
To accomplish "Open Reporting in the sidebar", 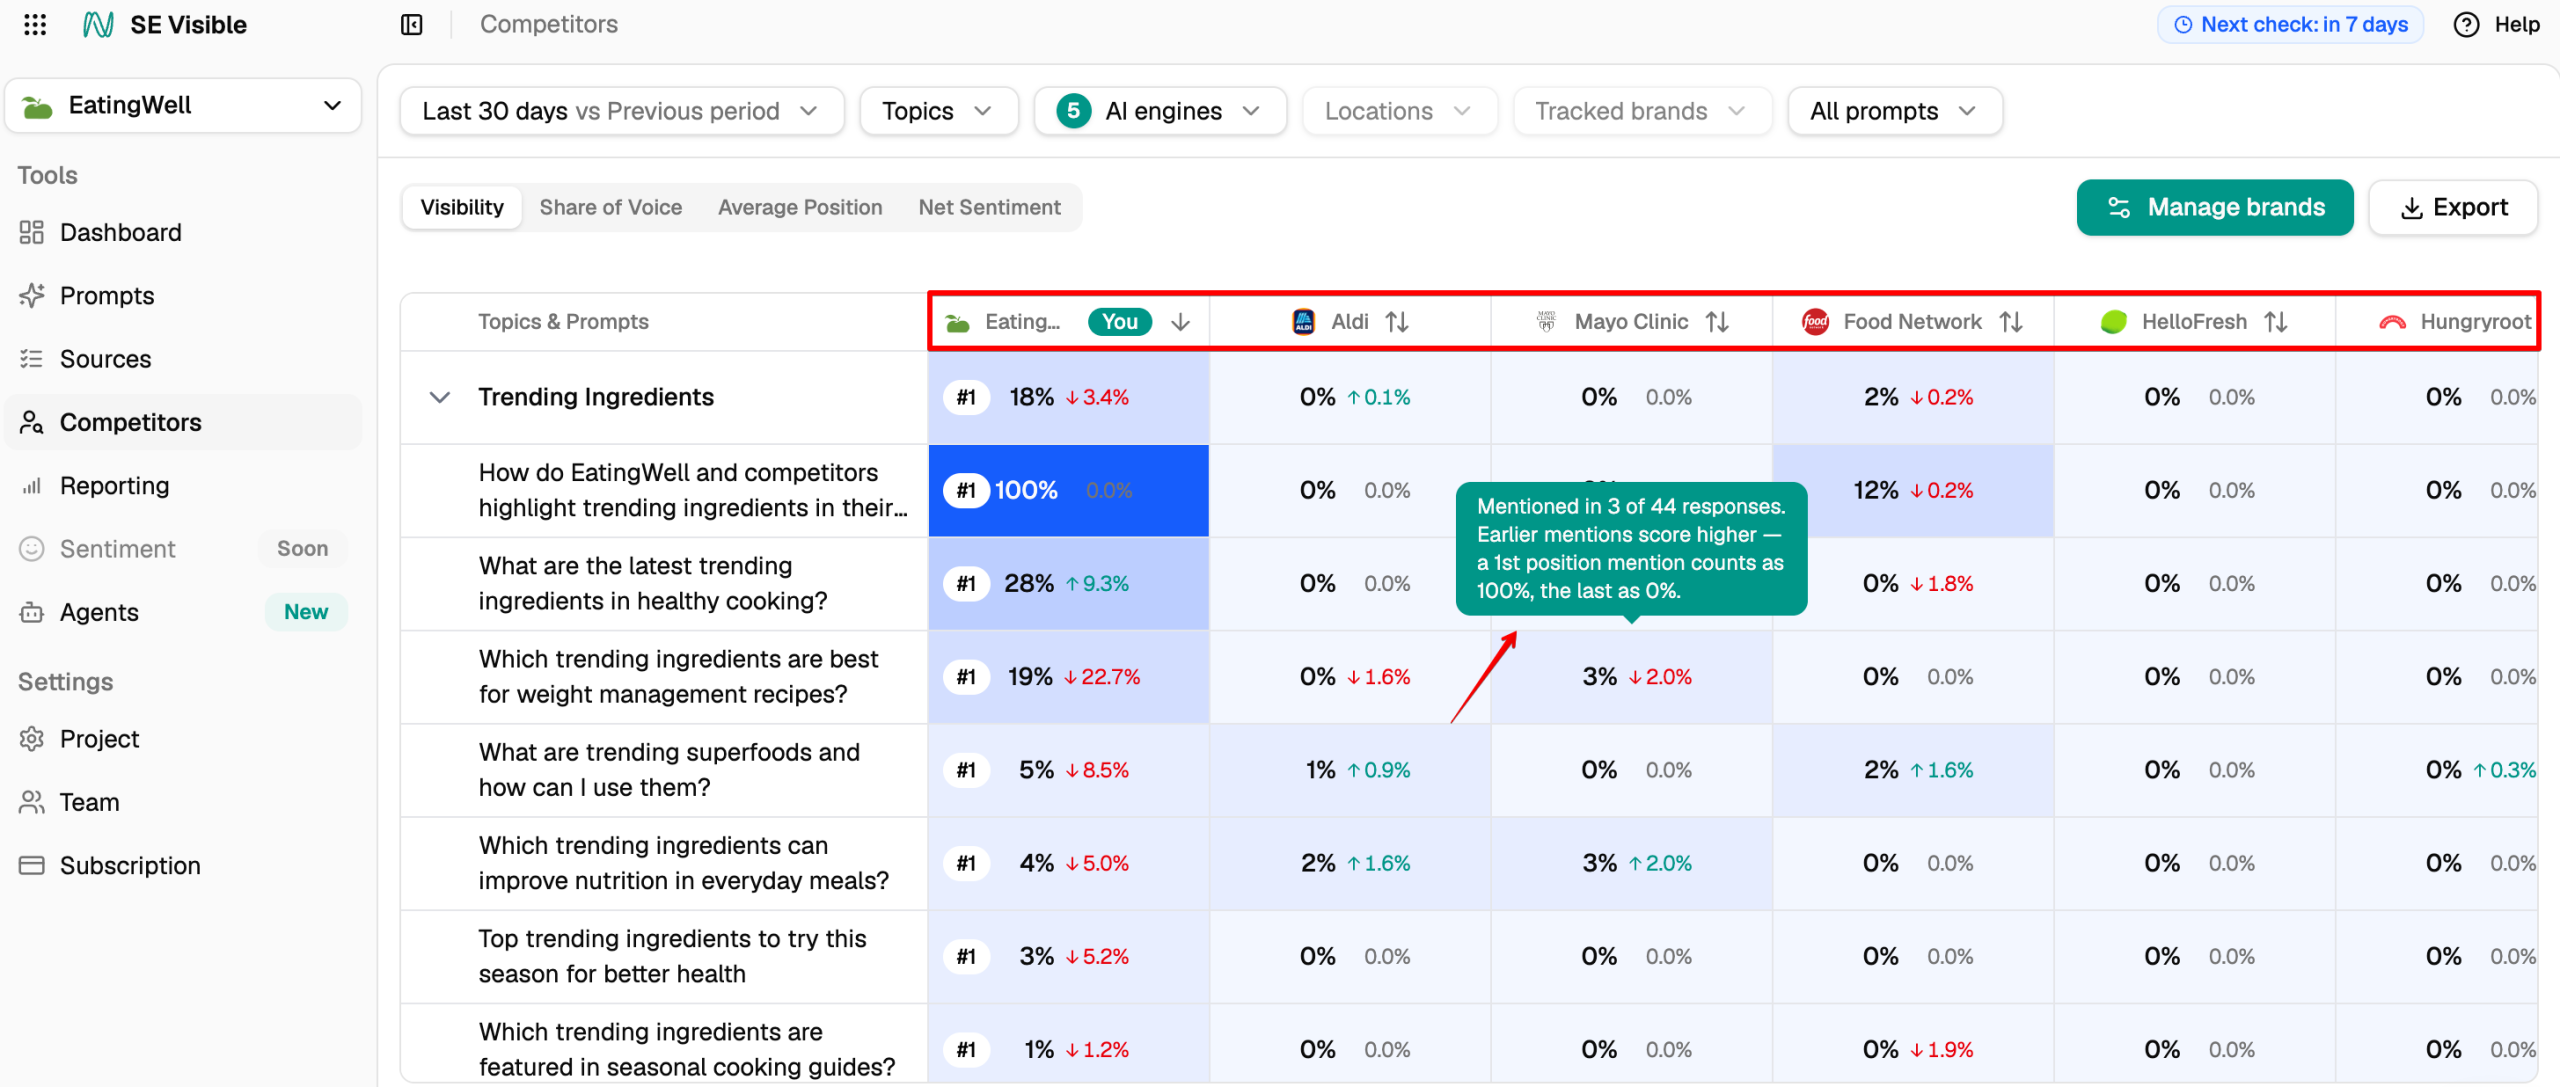I will tap(183, 486).
